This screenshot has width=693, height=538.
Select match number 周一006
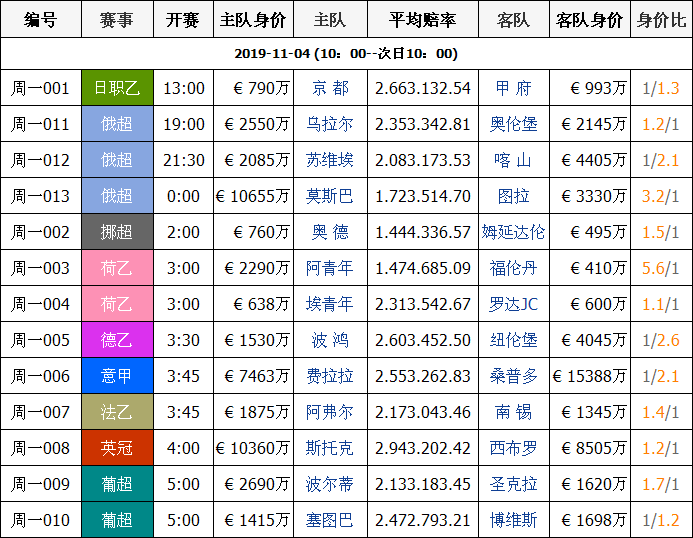pos(41,376)
